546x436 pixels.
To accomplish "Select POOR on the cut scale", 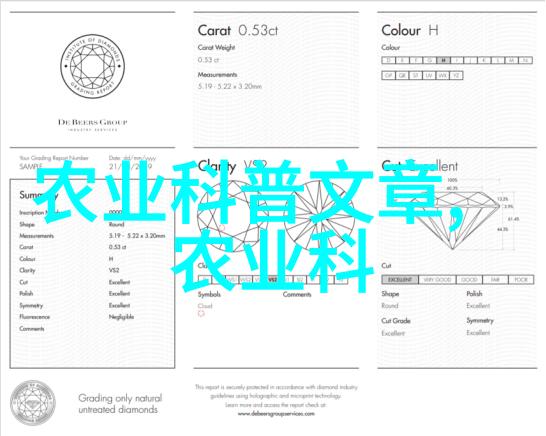I will click(521, 280).
